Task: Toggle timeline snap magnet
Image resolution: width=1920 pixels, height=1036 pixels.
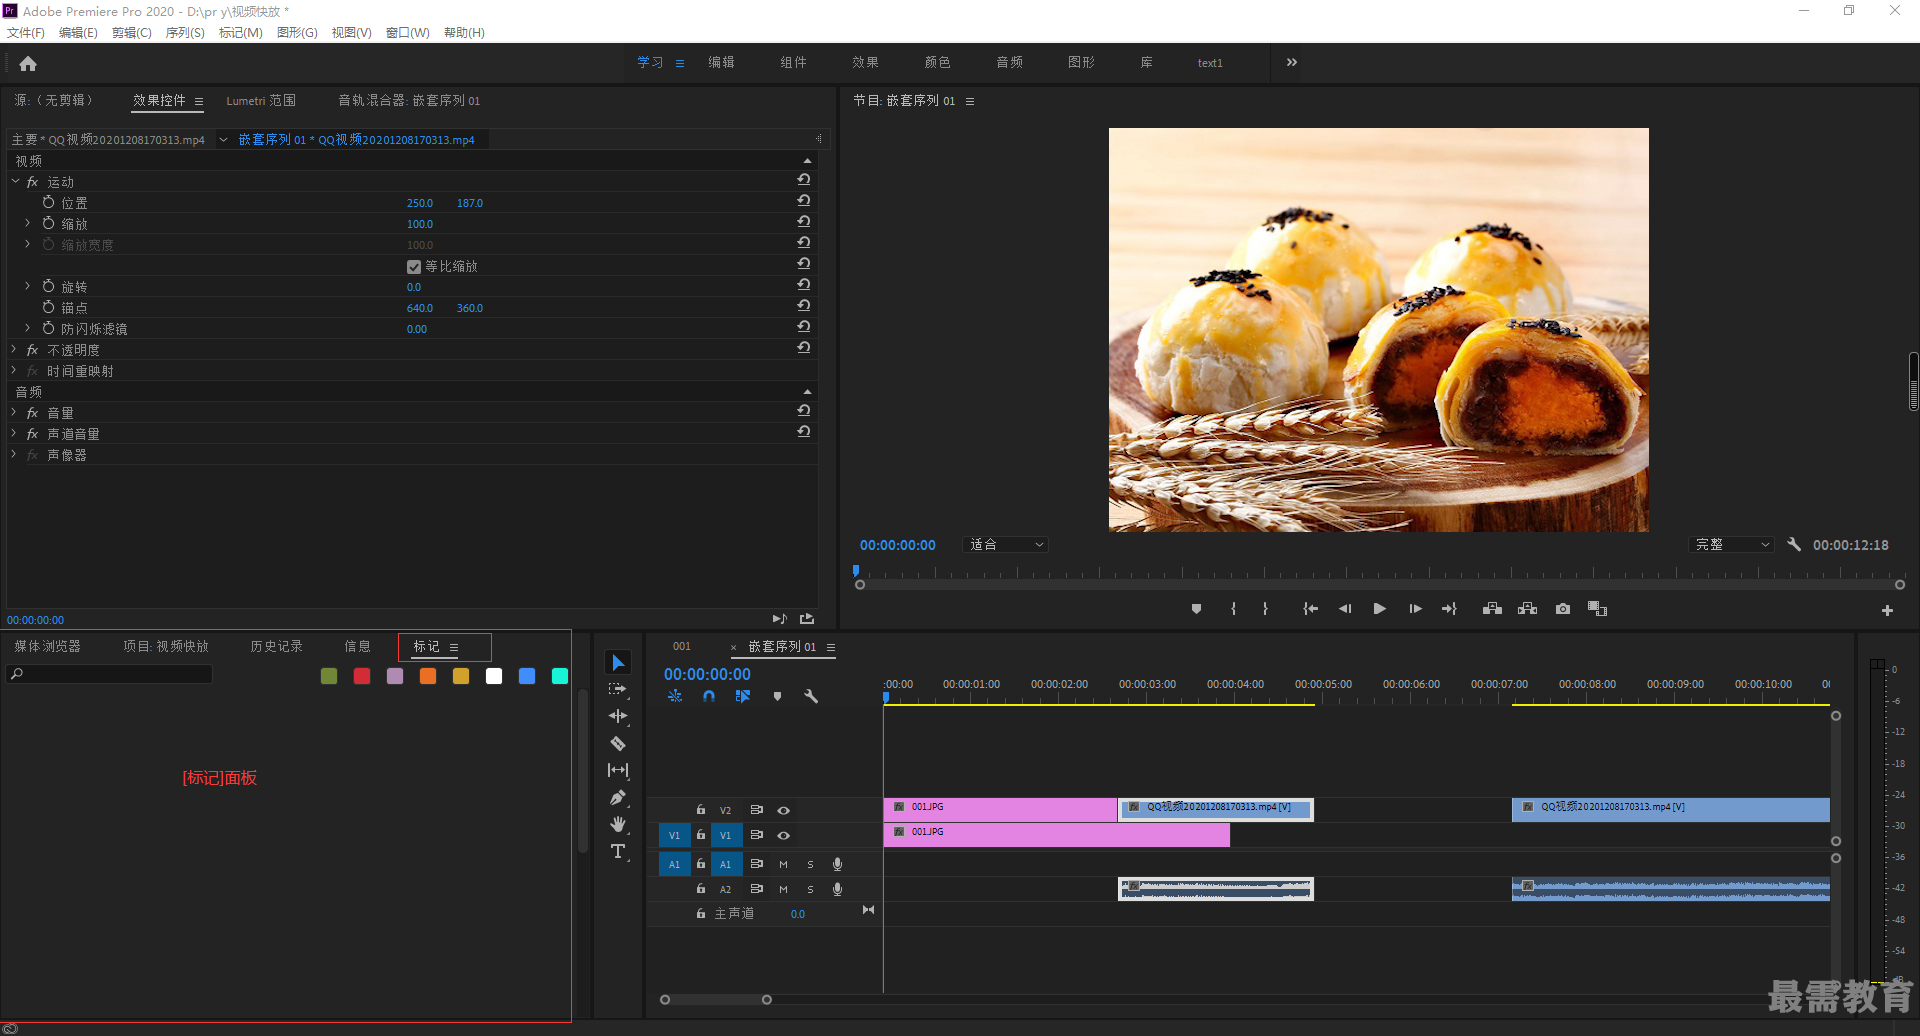Action: point(709,696)
